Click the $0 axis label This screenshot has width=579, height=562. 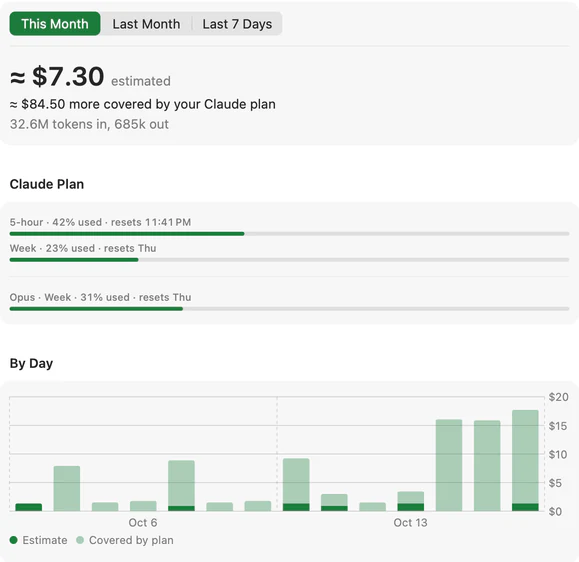[555, 511]
